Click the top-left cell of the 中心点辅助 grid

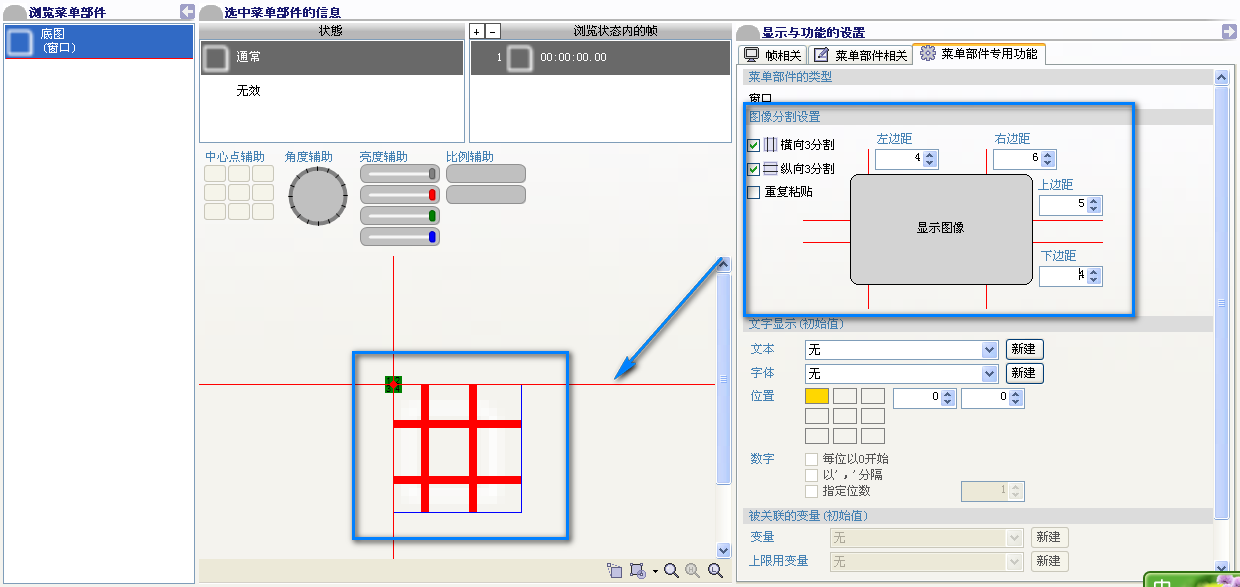pos(215,173)
